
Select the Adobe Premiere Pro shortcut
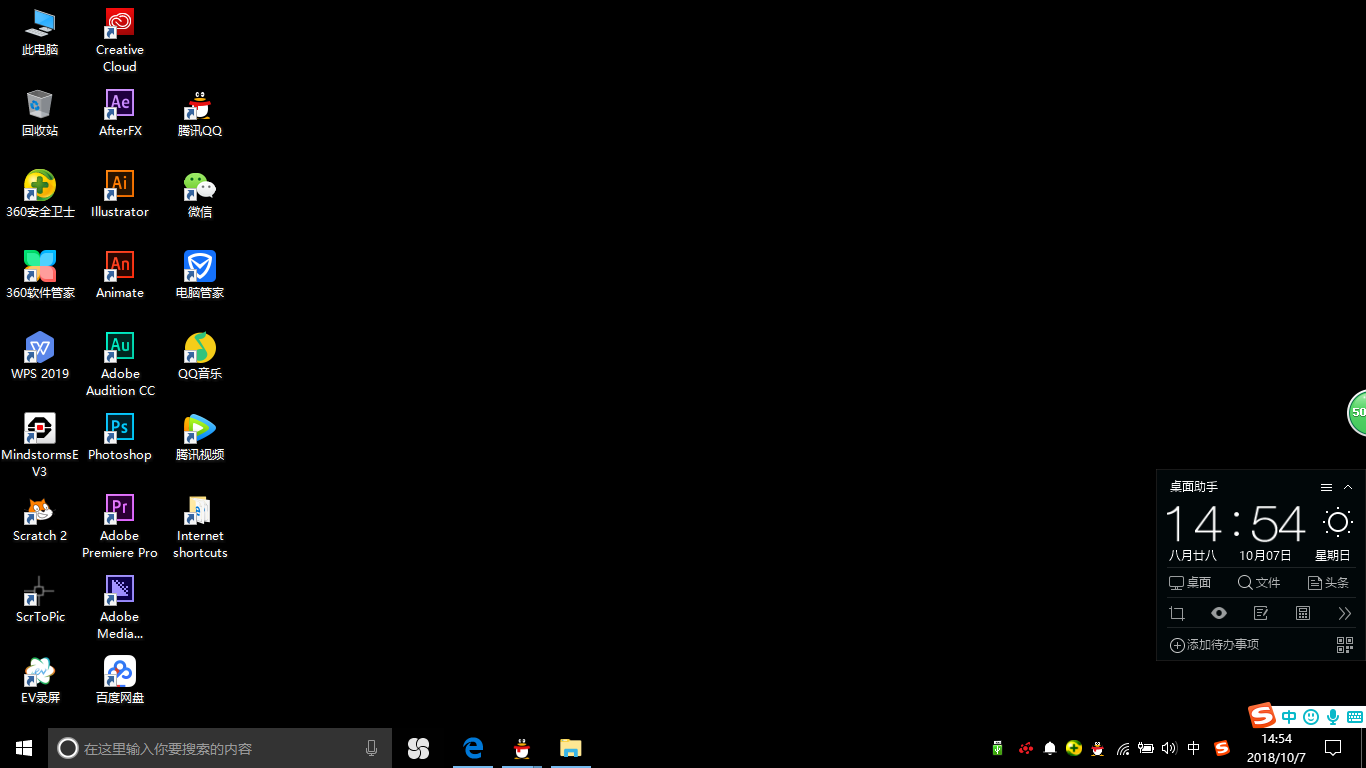pyautogui.click(x=120, y=527)
